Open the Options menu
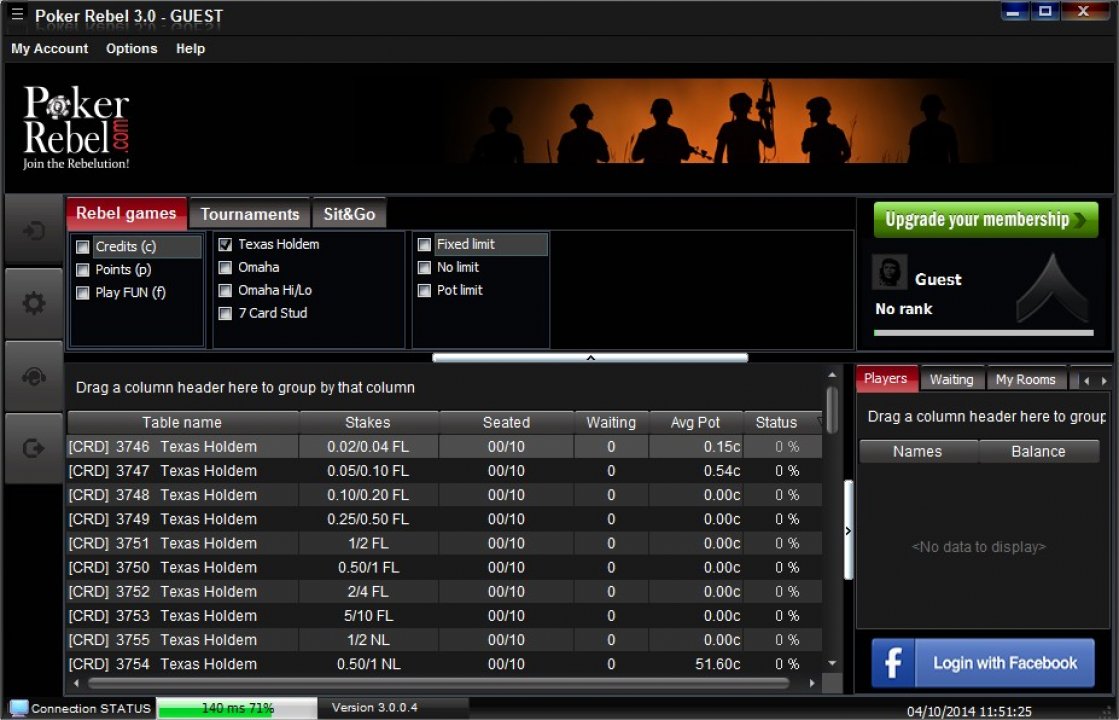The height and width of the screenshot is (720, 1119). tap(131, 49)
